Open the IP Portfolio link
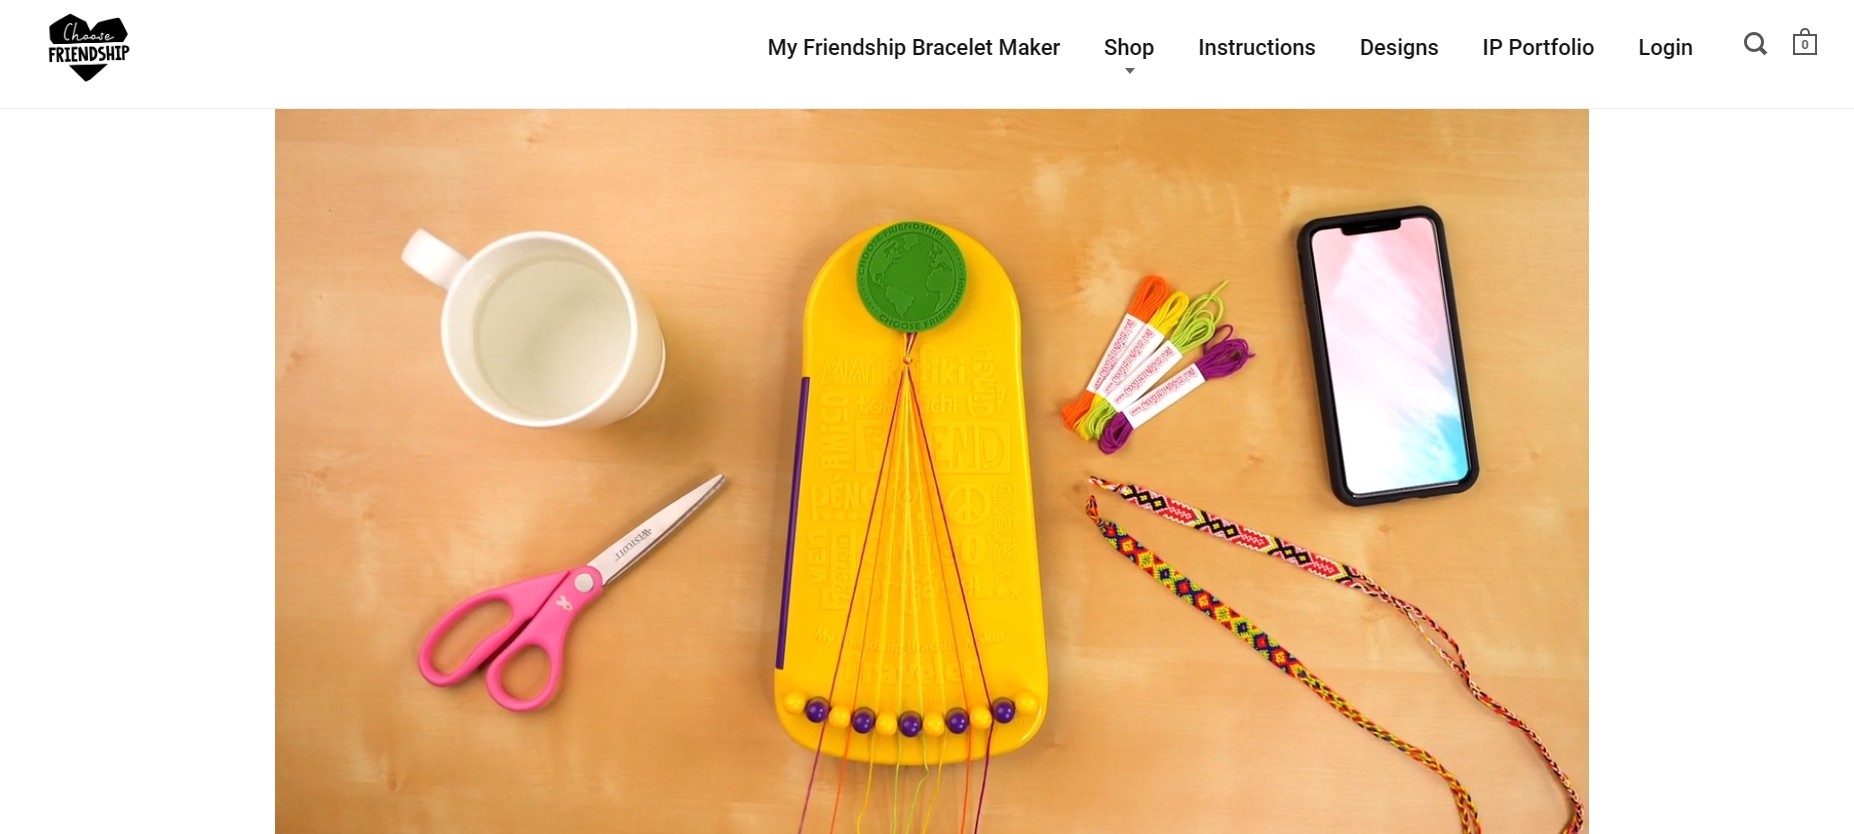This screenshot has height=834, width=1854. click(1537, 47)
